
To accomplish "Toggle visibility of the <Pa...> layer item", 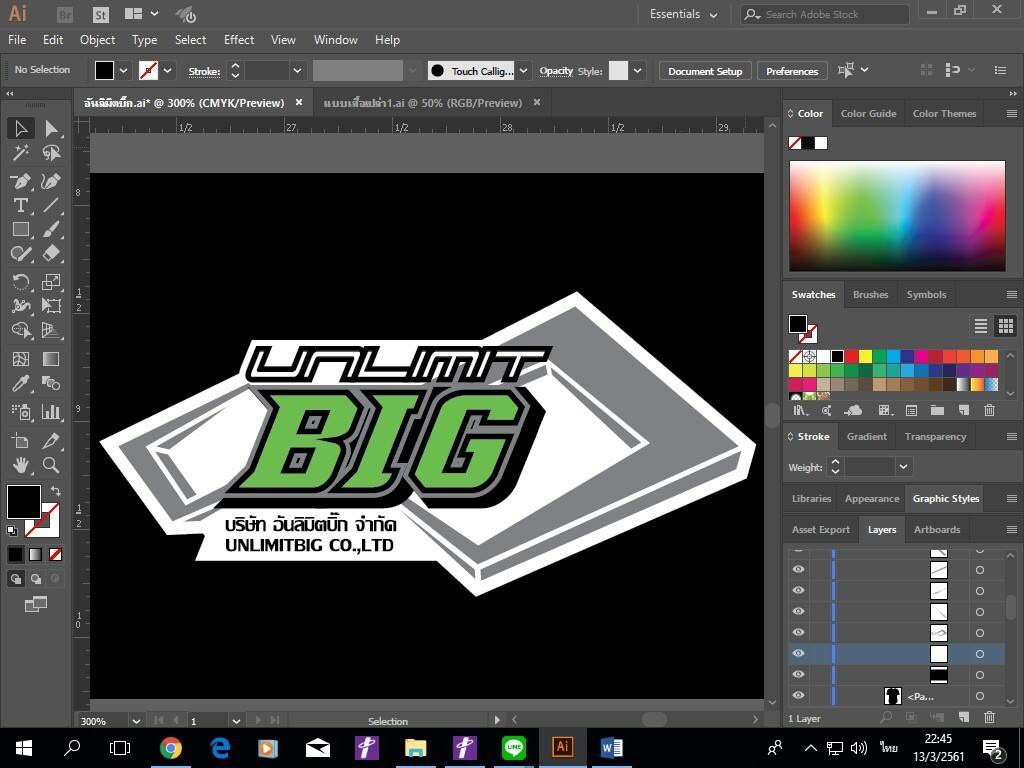I will tap(798, 696).
